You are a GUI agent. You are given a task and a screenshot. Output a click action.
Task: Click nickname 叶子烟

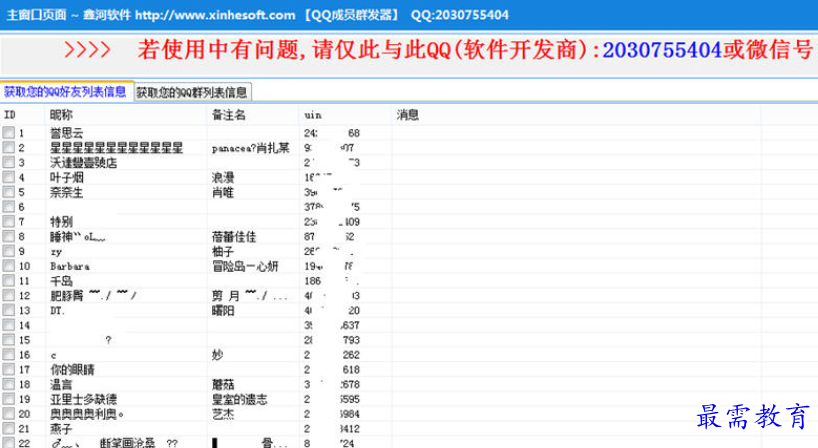67,177
